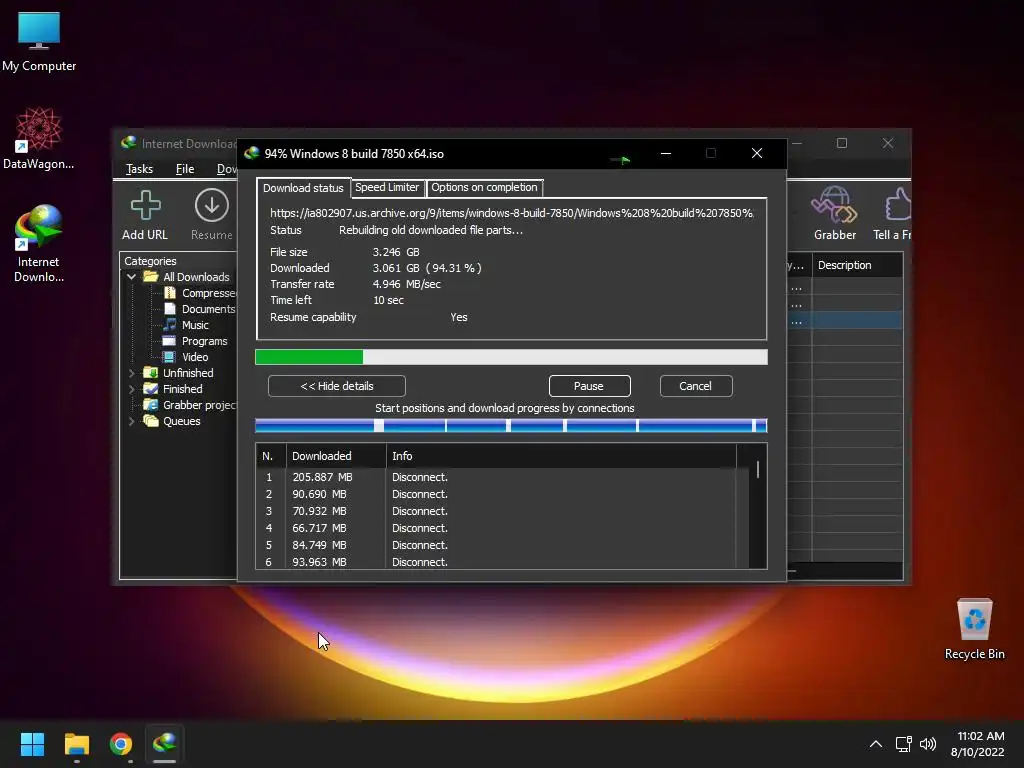This screenshot has width=1024, height=768.
Task: Expand the Finished category node
Action: (131, 389)
